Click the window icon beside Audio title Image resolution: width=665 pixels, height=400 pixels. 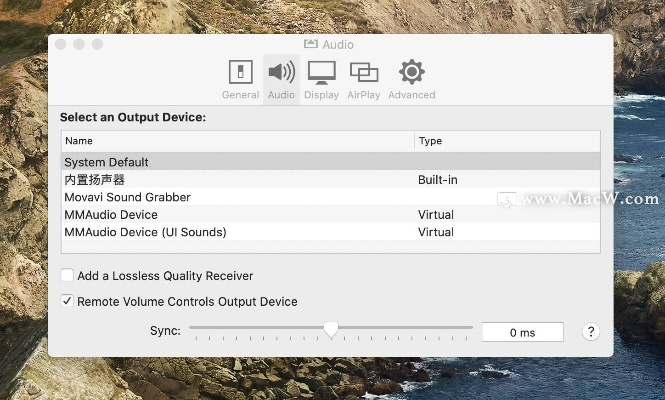(x=310, y=44)
